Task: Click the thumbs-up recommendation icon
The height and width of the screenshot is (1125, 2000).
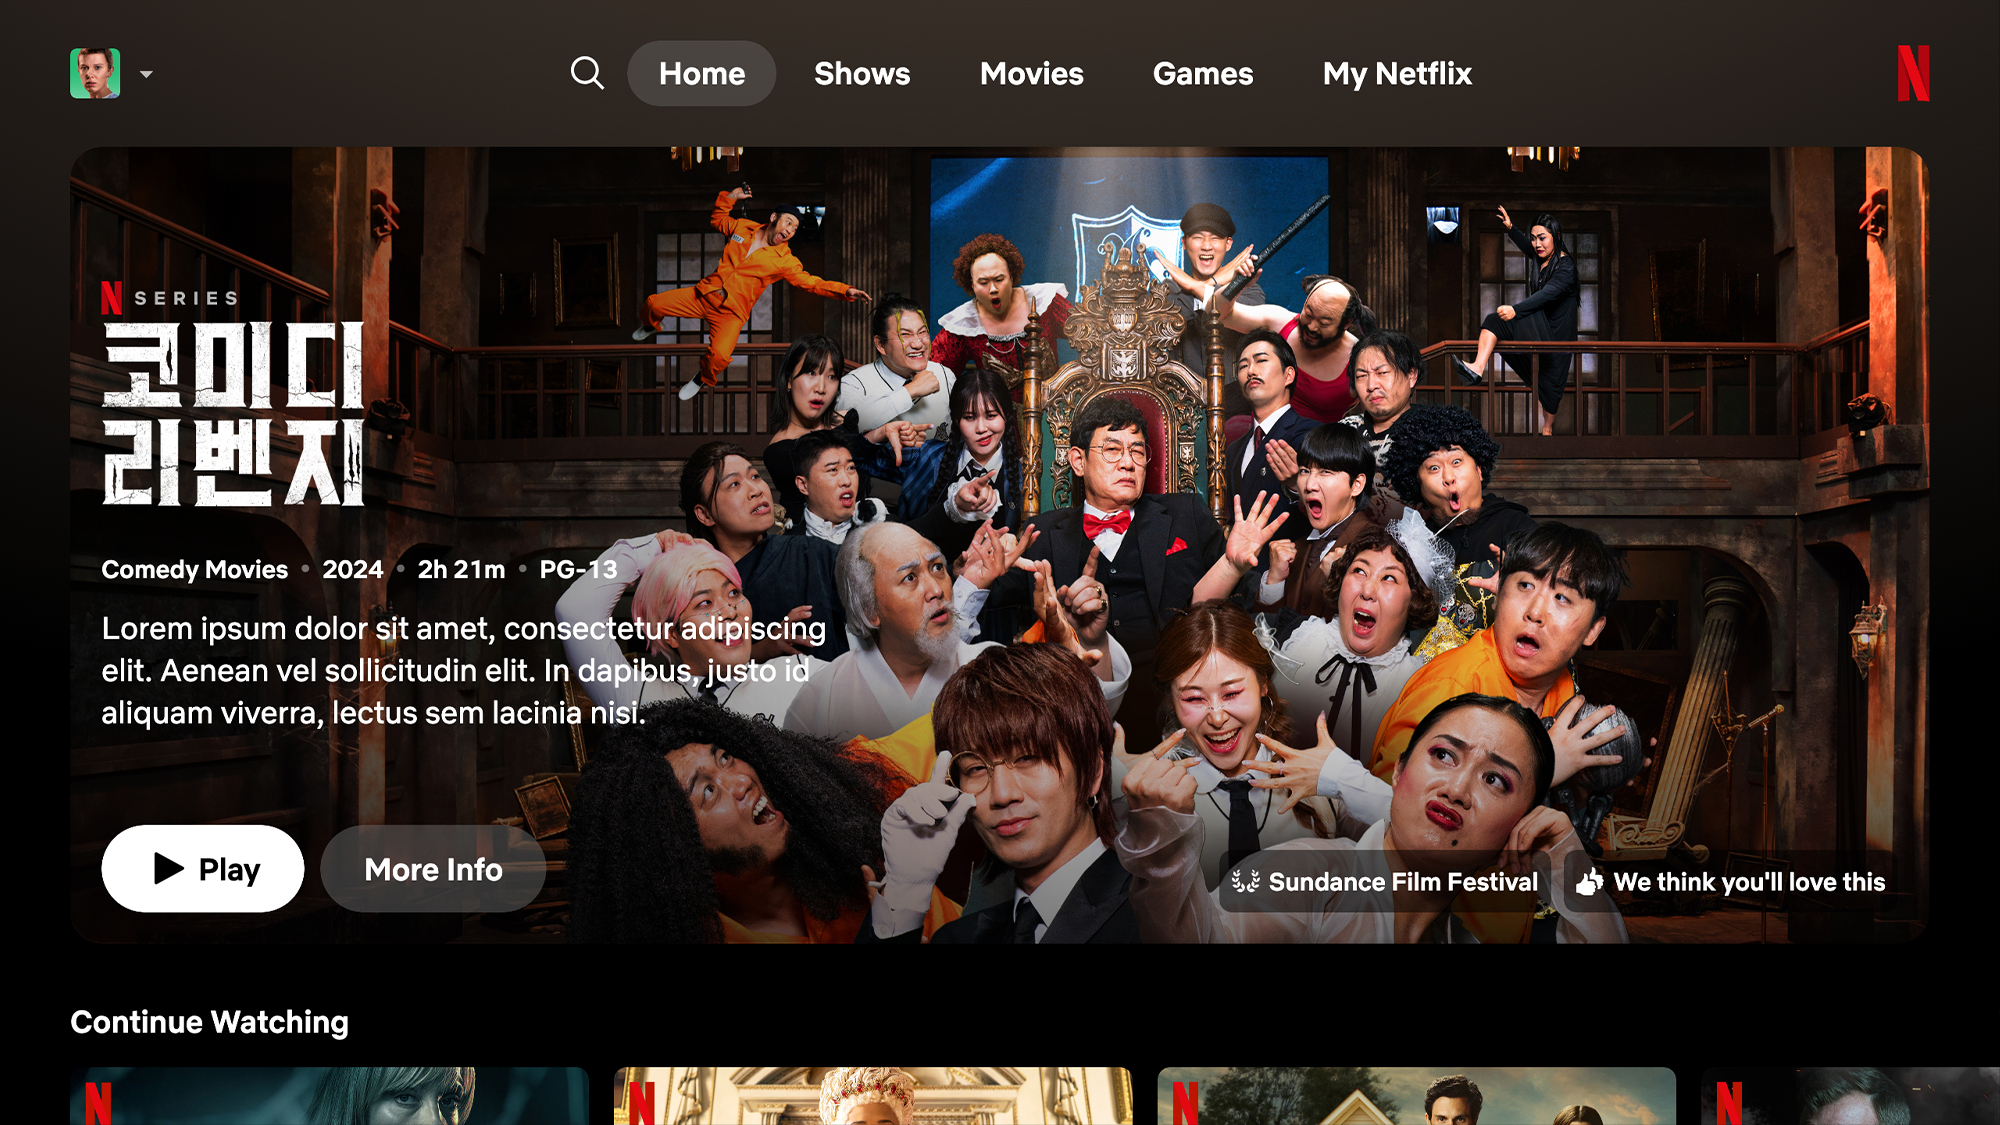Action: click(x=1590, y=882)
